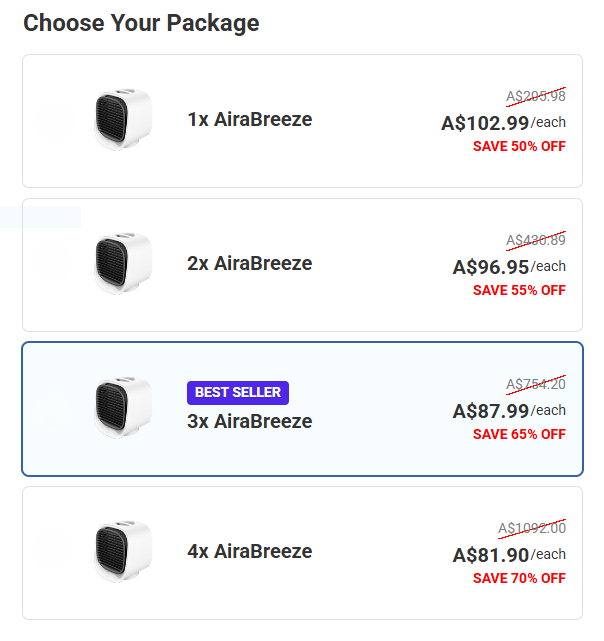Click the purple BEST SELLER badge
This screenshot has height=641, width=604.
click(x=238, y=393)
